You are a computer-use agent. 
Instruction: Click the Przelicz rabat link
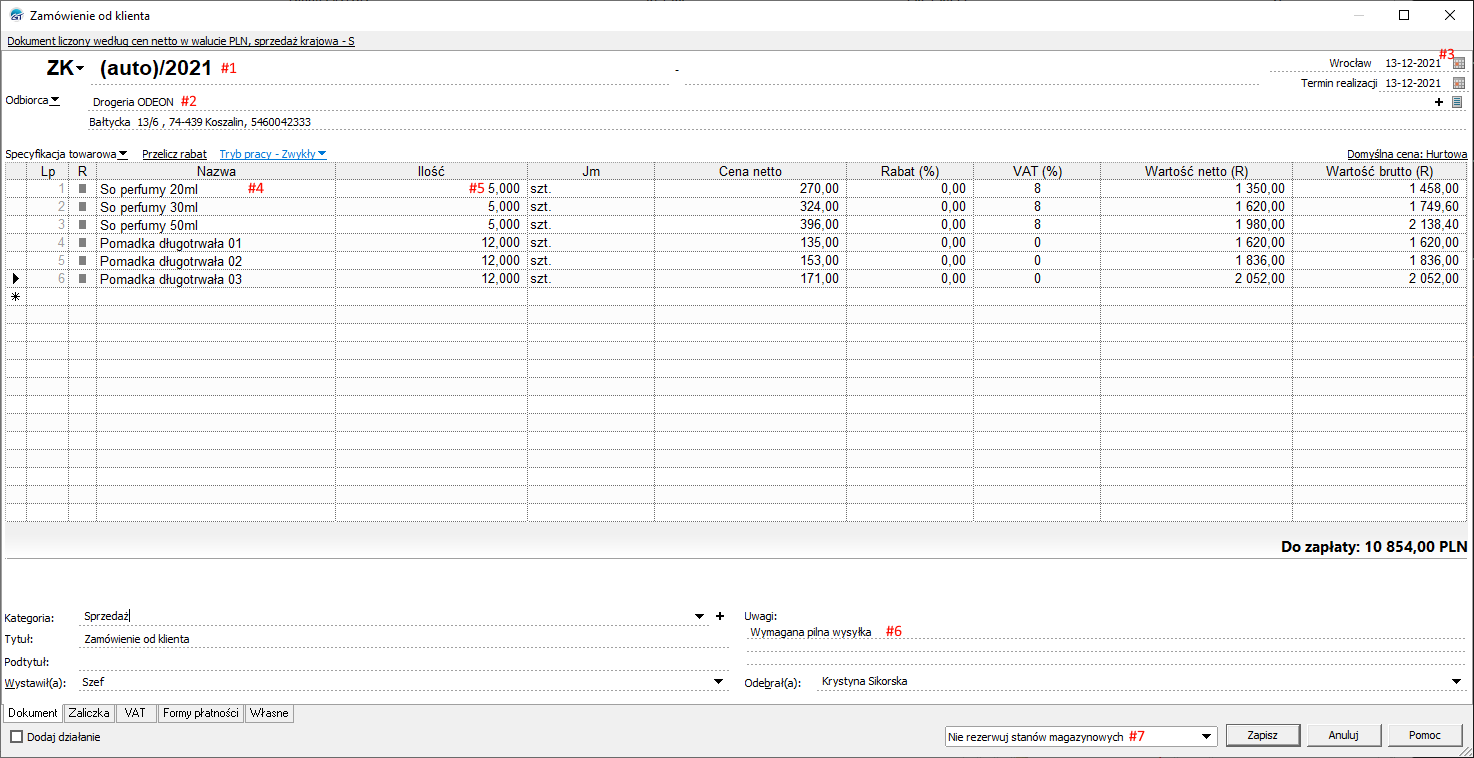[x=174, y=154]
